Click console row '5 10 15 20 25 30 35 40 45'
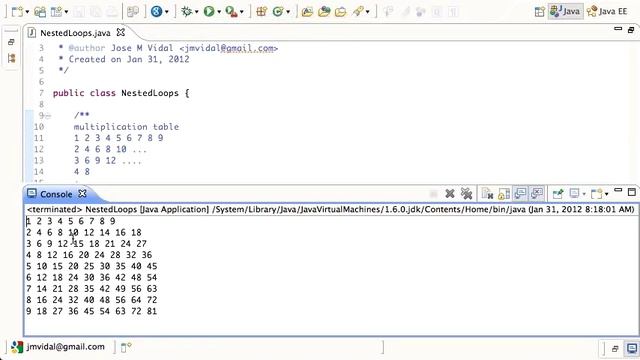The width and height of the screenshot is (640, 360). tap(91, 266)
